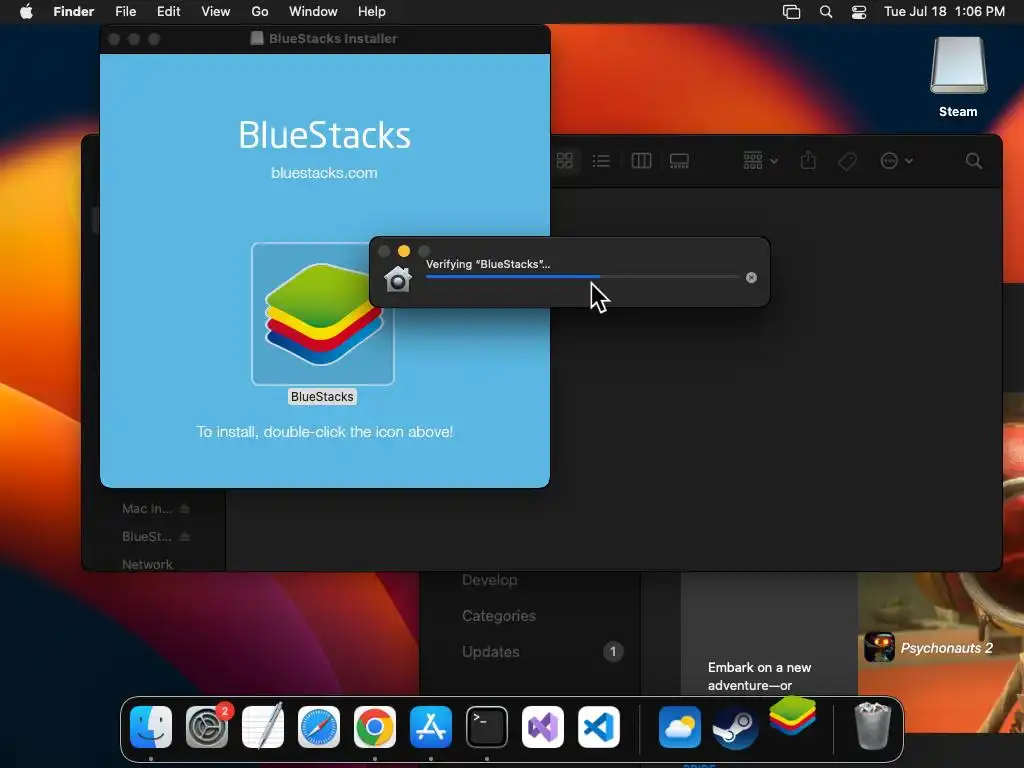Open Visual Studio Code from the Dock
The width and height of the screenshot is (1024, 768).
599,727
